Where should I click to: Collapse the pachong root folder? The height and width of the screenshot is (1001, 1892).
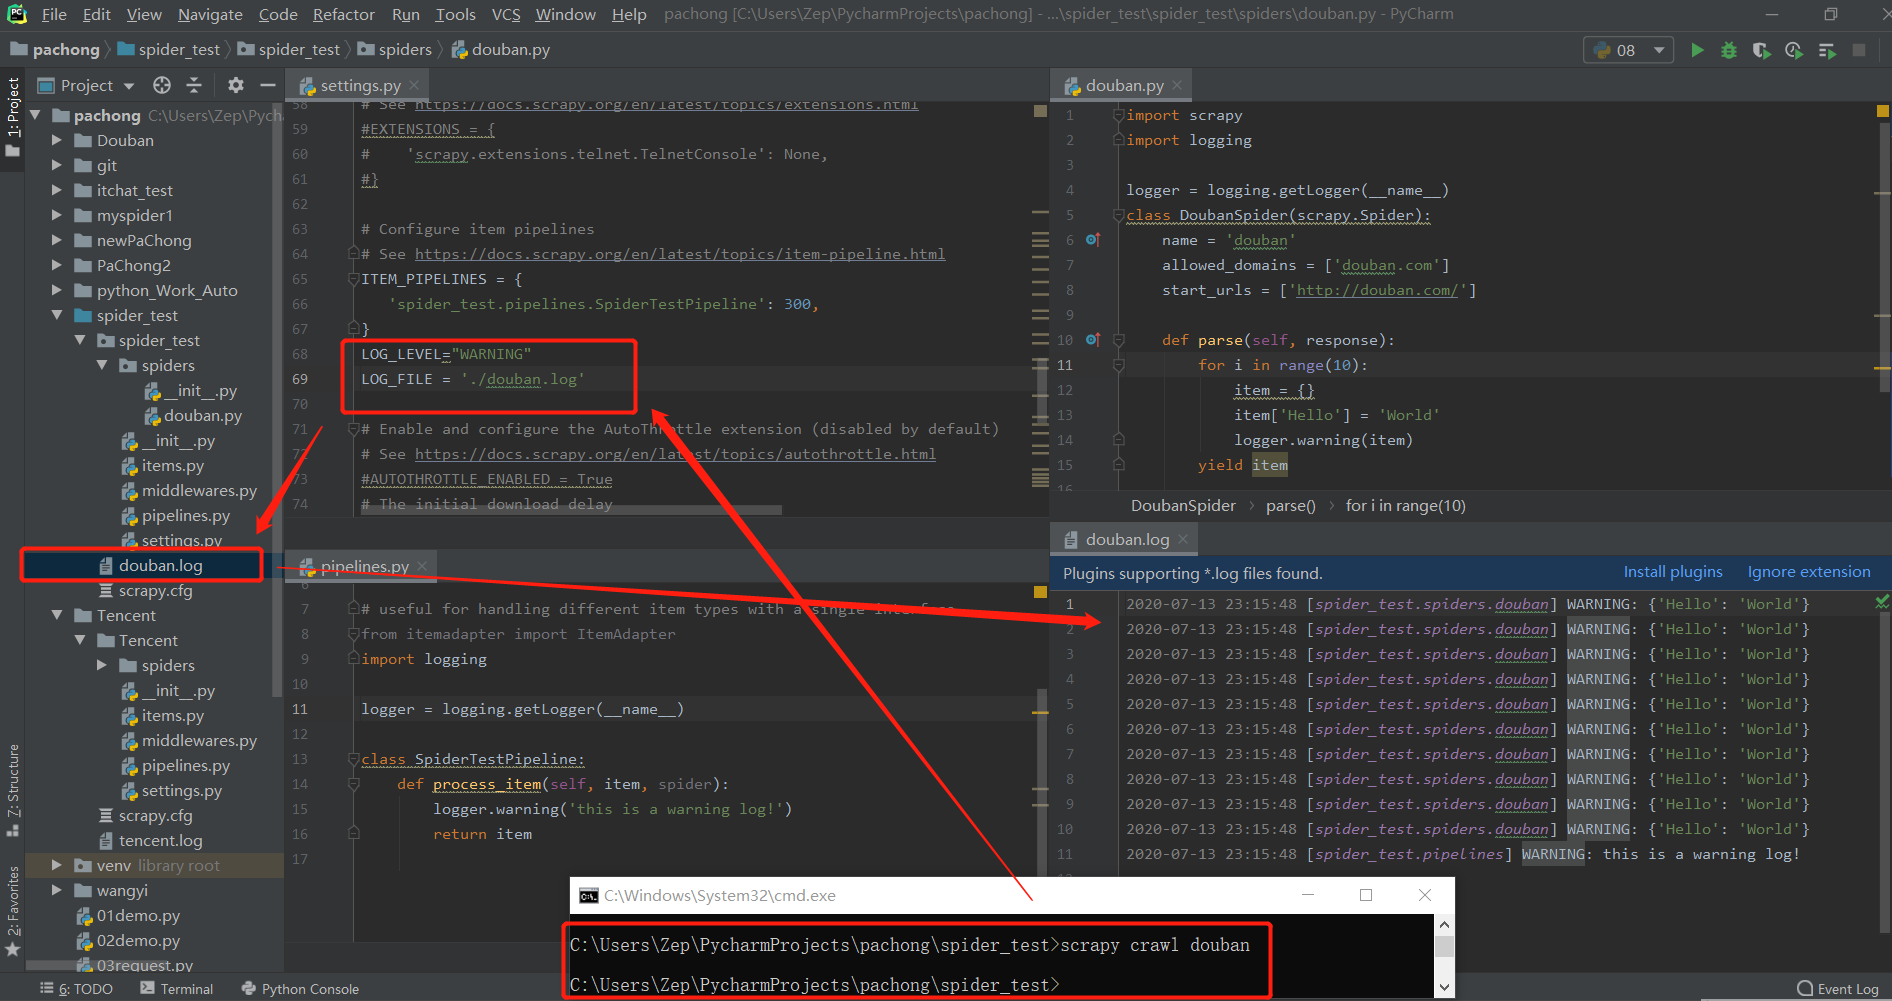[35, 116]
